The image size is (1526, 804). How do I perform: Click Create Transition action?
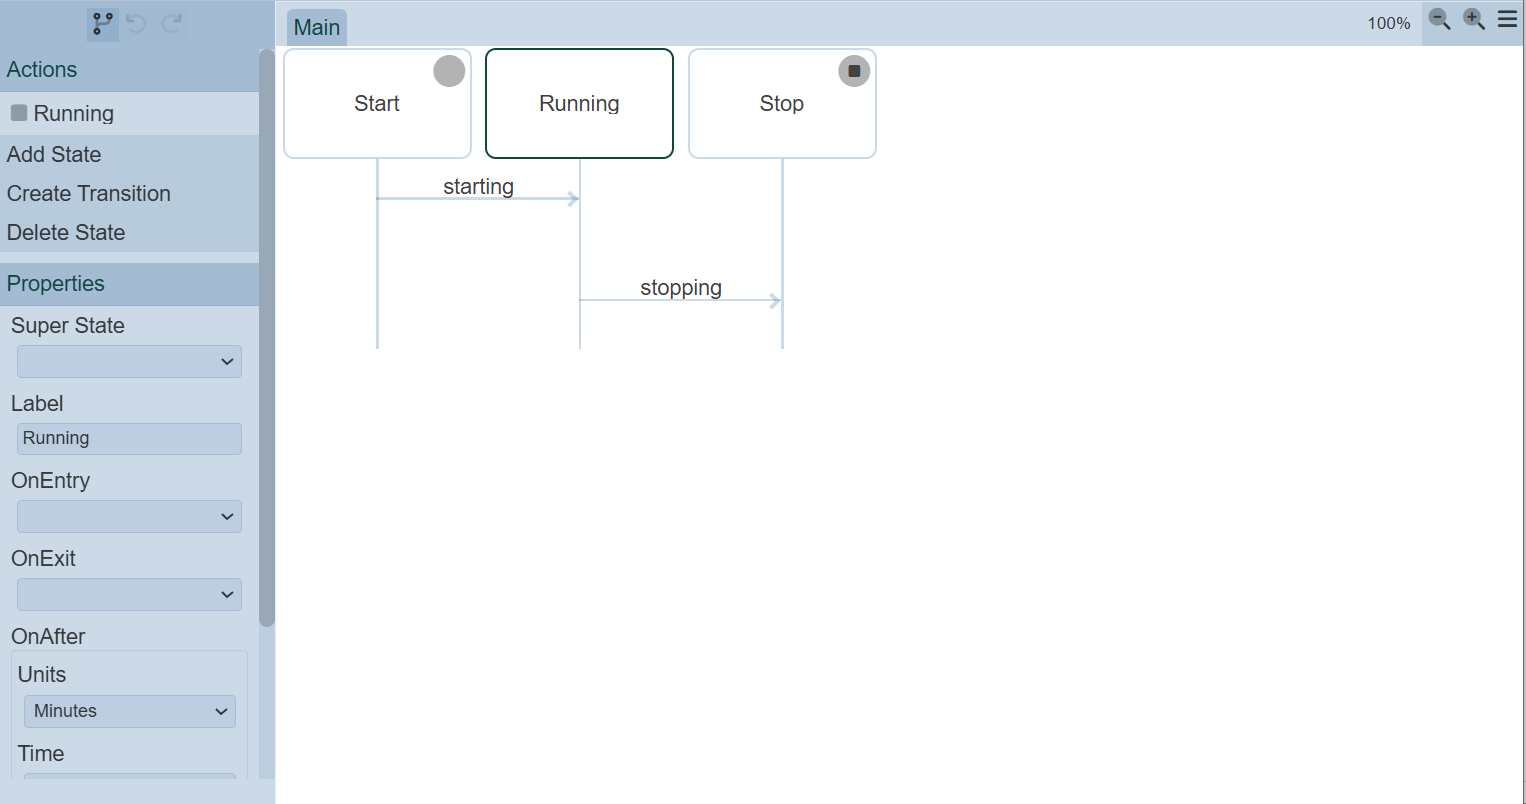[89, 193]
